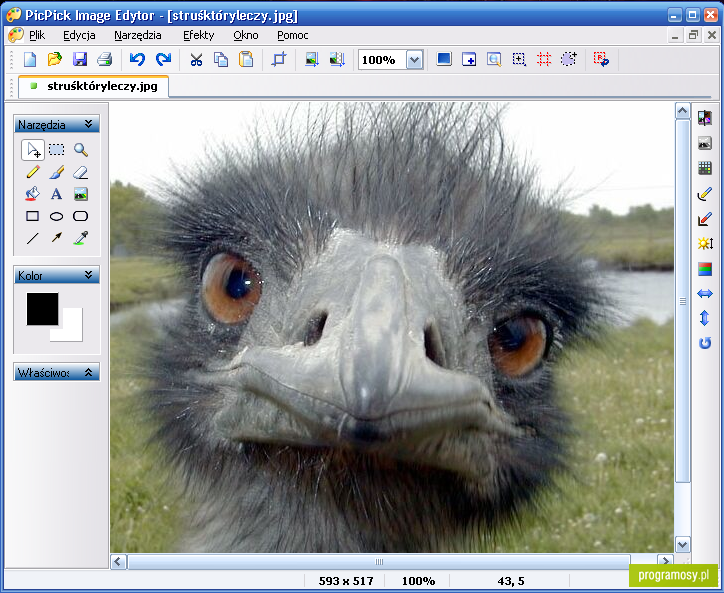Image resolution: width=724 pixels, height=593 pixels.
Task: Rotate image with circular arrow icon
Action: [x=705, y=343]
